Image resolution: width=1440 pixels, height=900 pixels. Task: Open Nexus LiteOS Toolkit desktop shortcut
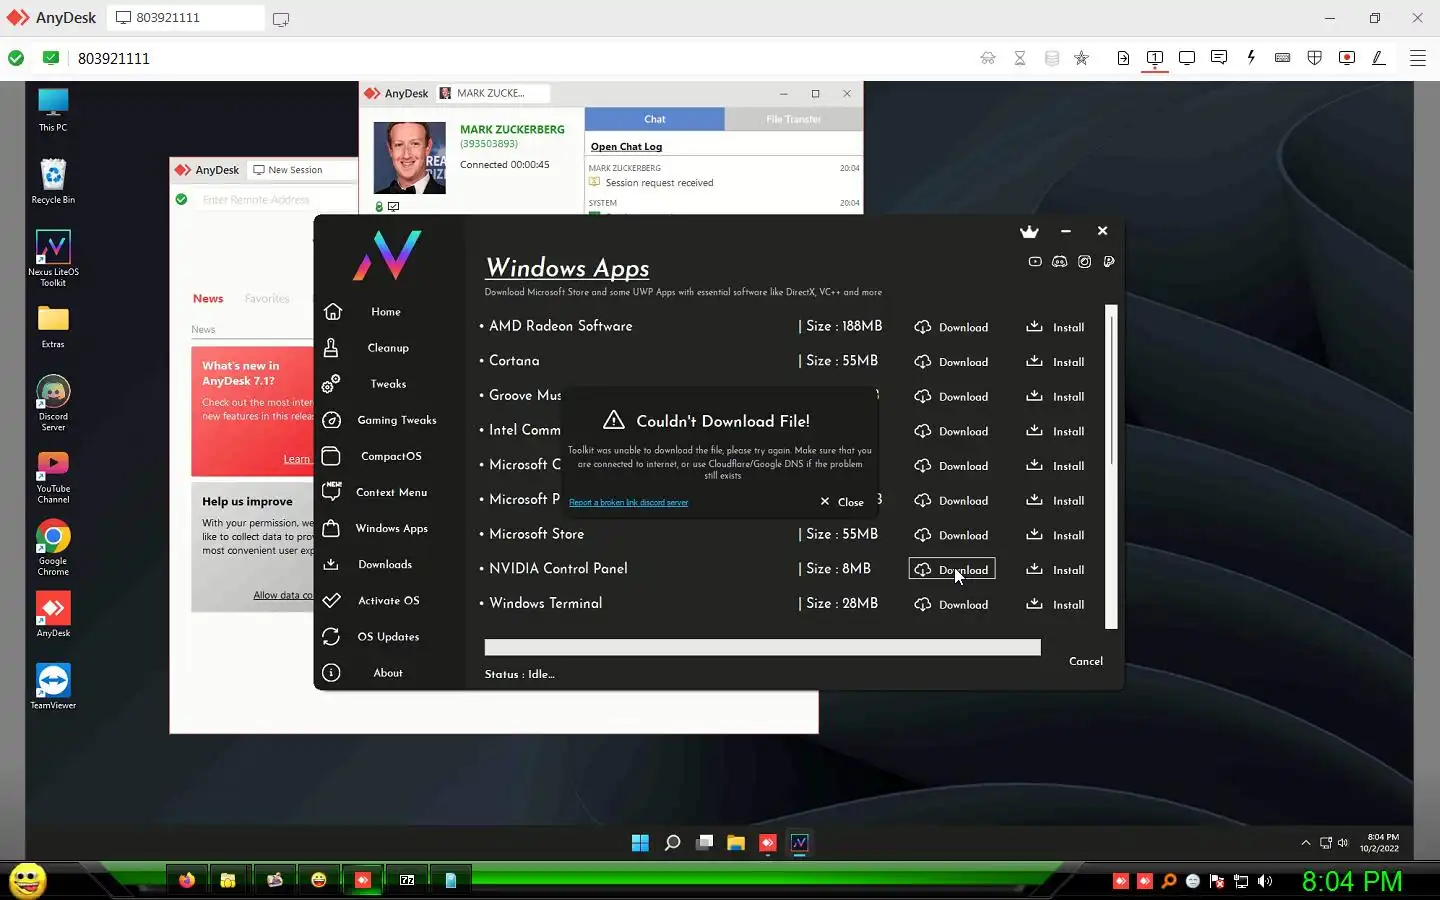[53, 258]
